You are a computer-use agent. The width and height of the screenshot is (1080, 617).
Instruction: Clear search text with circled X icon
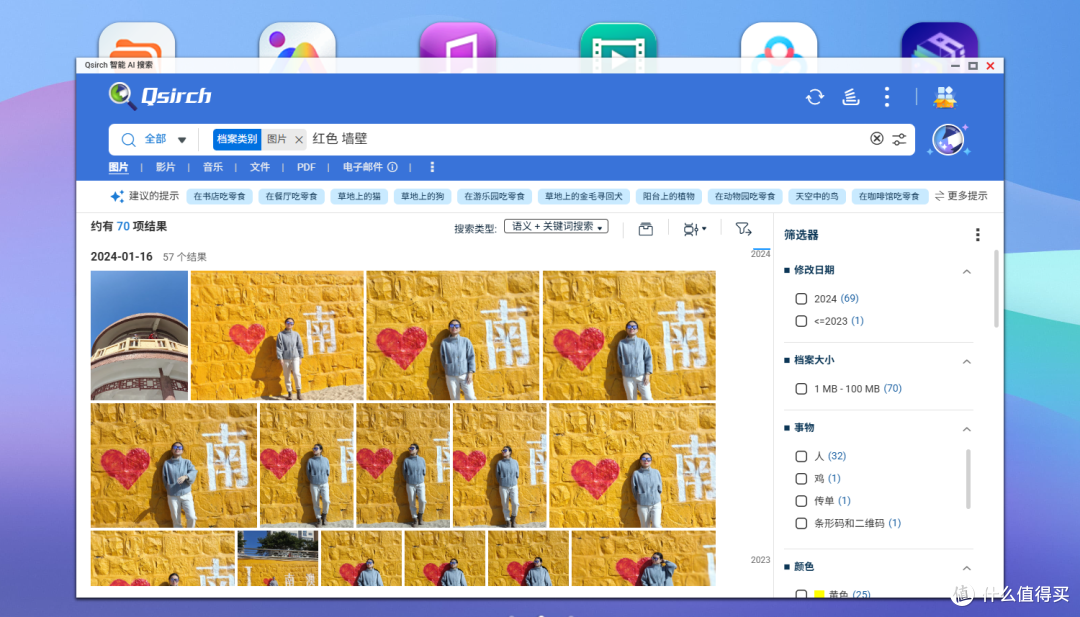coord(876,139)
